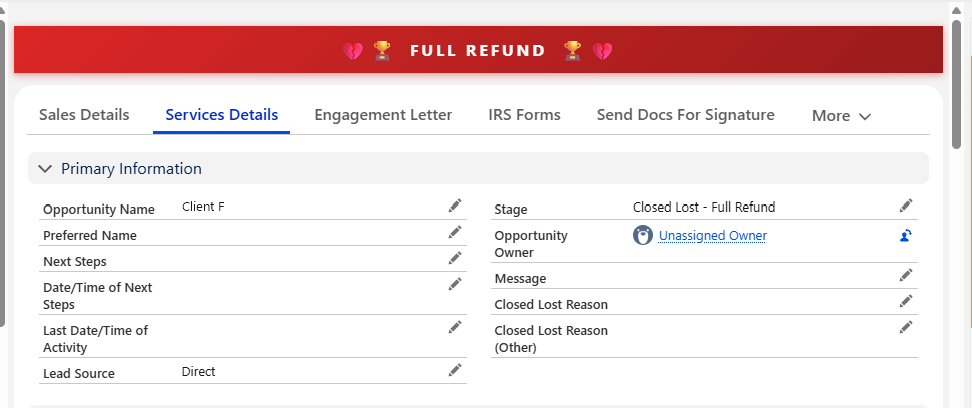
Task: Edit Closed Lost Reason pencil icon
Action: pos(906,301)
